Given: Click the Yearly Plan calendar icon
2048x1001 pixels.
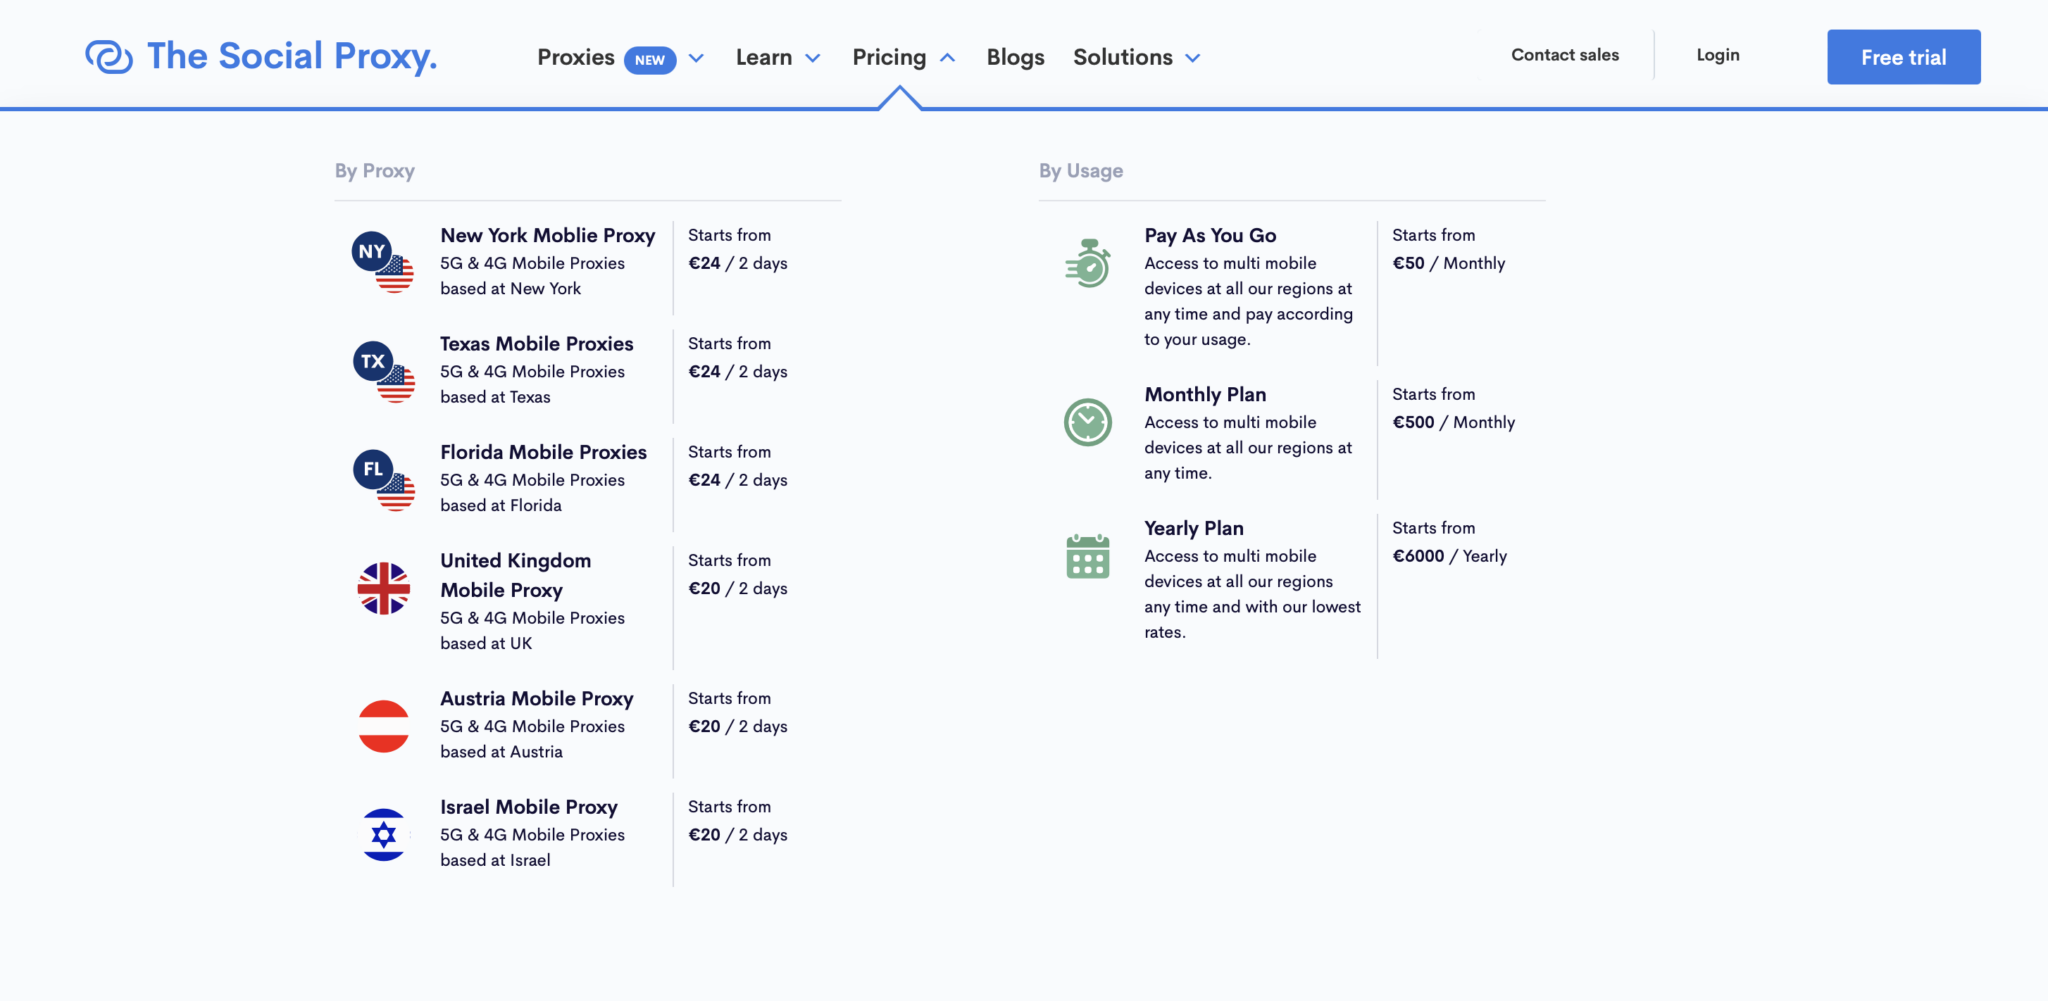Looking at the screenshot, I should click(1087, 556).
